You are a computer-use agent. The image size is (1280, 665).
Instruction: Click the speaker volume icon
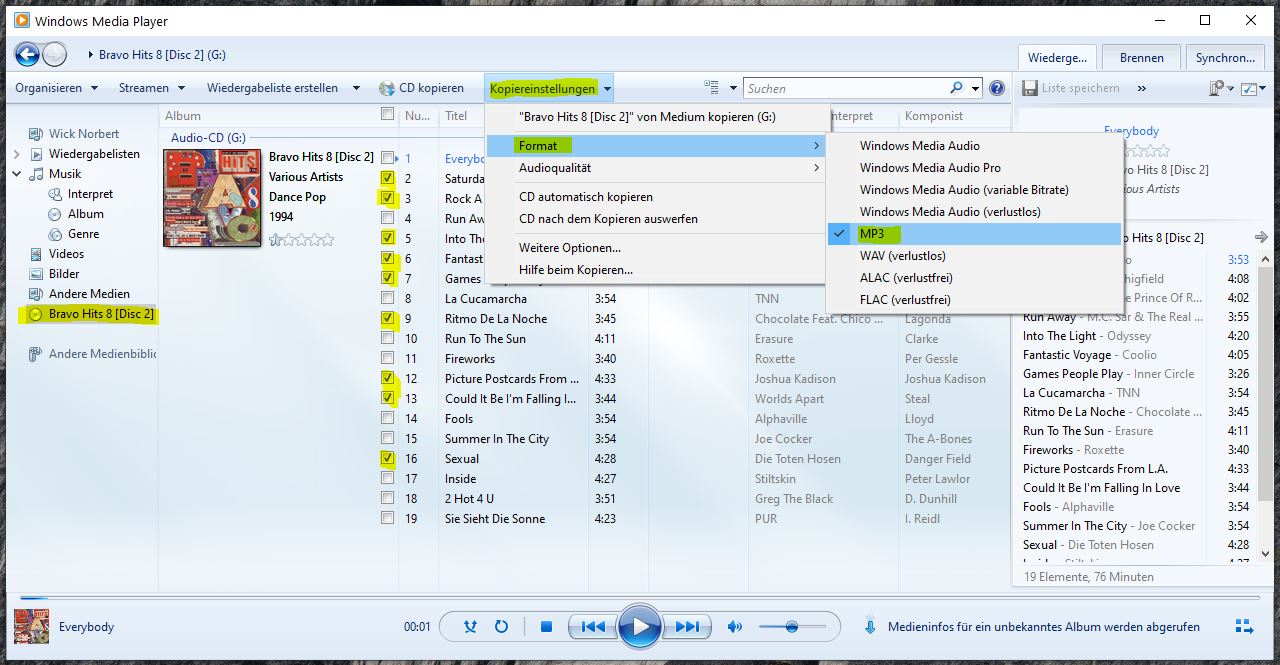[735, 626]
